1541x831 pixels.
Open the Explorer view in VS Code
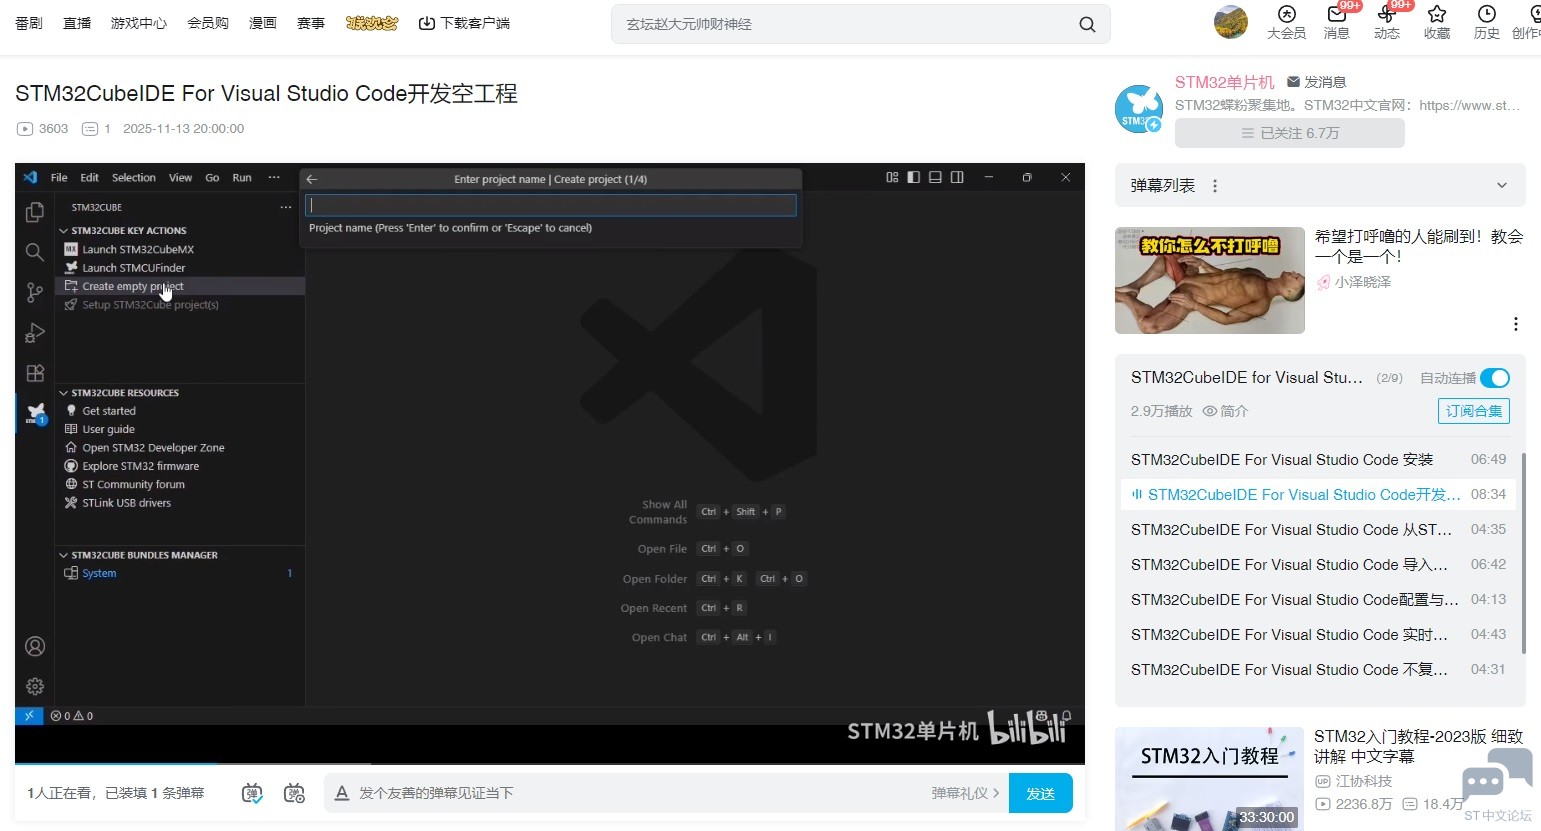35,212
